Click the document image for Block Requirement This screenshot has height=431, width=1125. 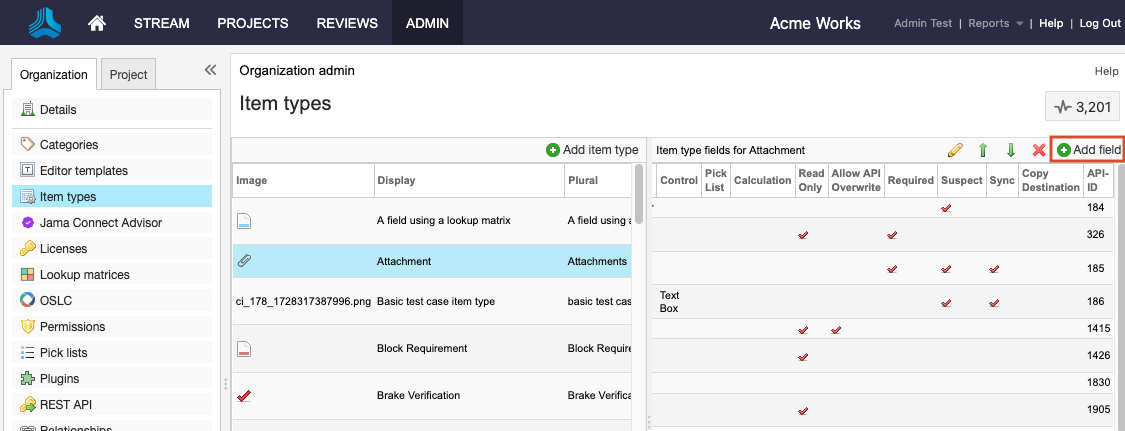click(243, 349)
